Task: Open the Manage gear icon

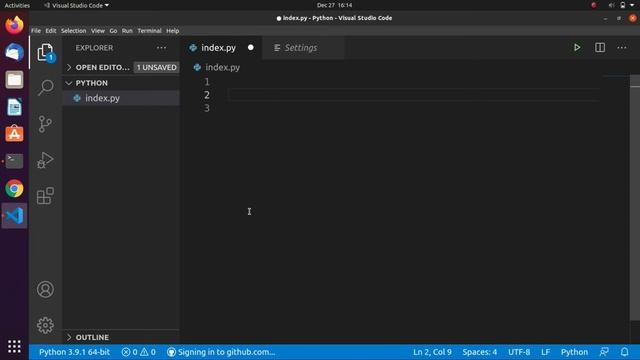Action: click(x=45, y=325)
